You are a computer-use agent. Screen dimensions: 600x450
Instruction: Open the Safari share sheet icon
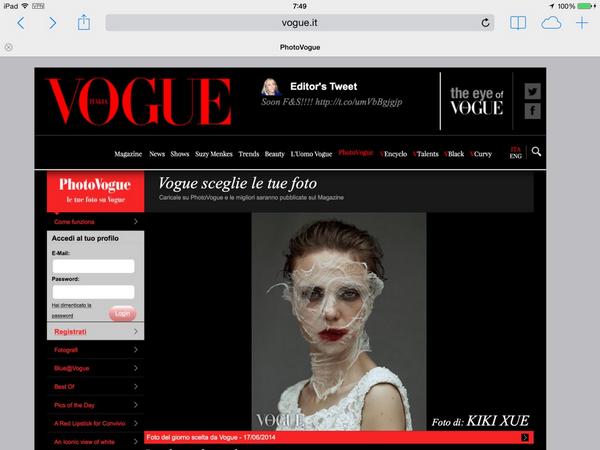tap(84, 22)
